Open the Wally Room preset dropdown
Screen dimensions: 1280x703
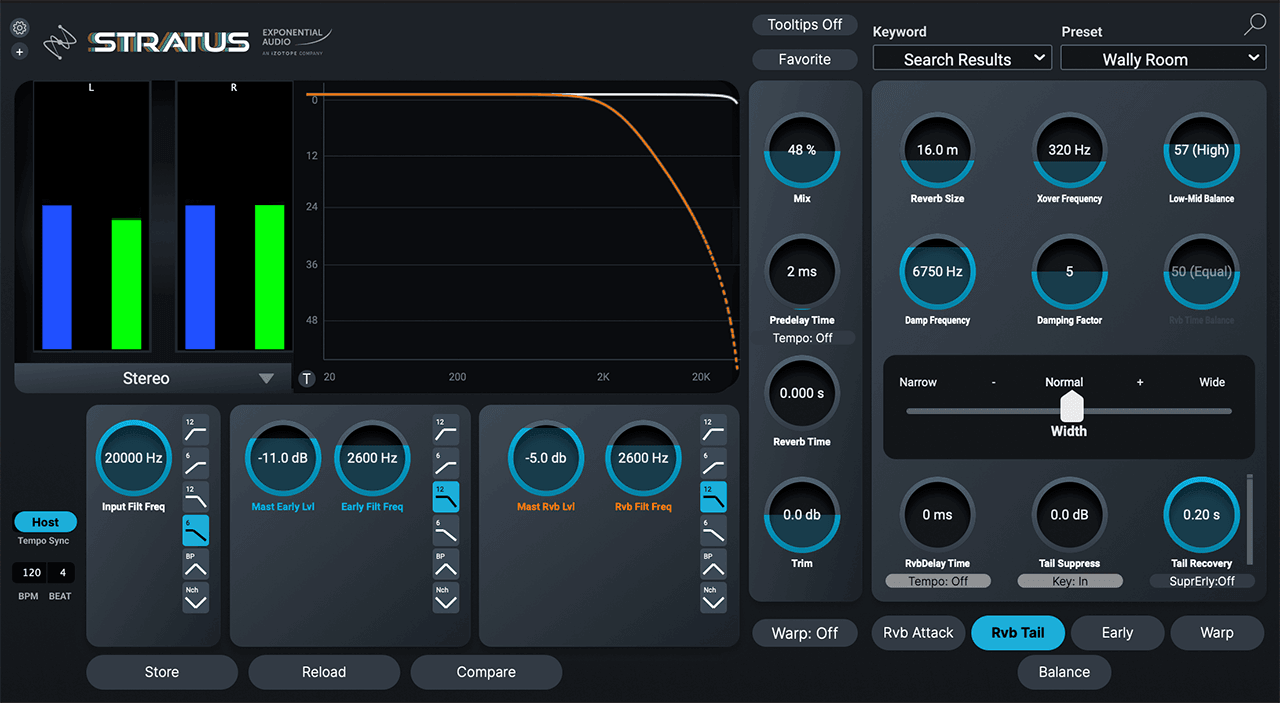point(1163,59)
